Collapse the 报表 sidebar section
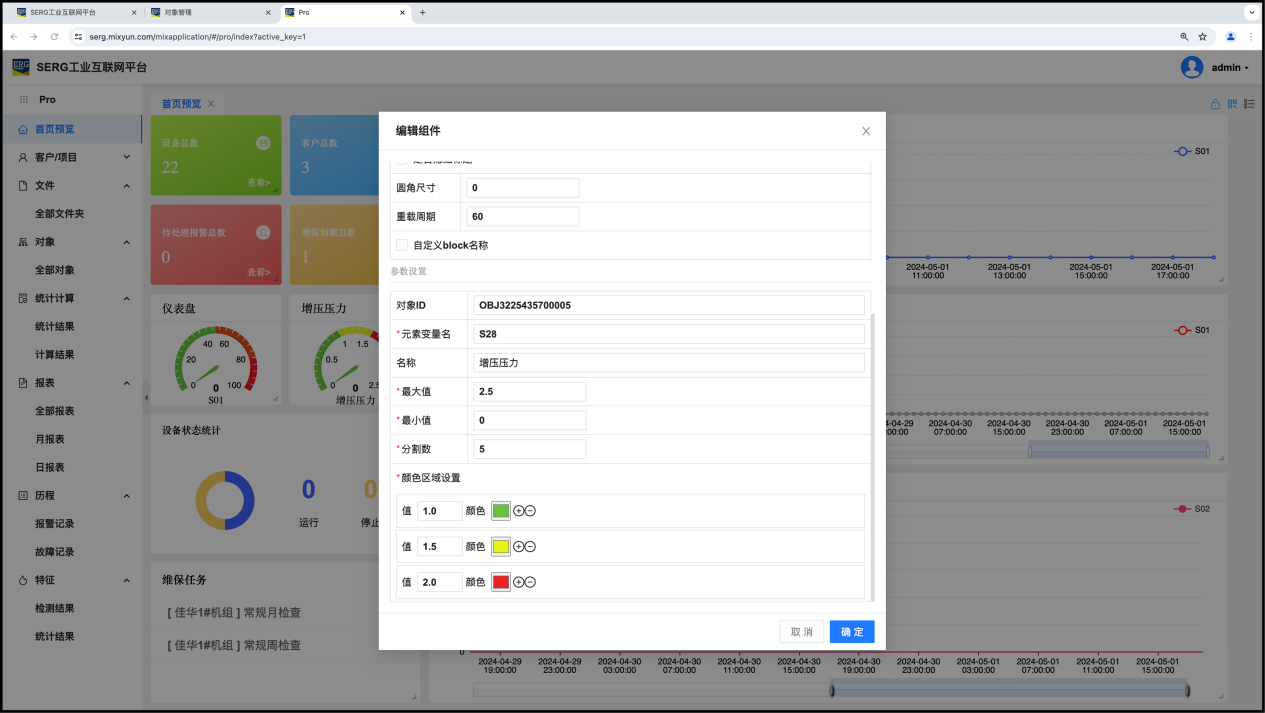 [126, 383]
